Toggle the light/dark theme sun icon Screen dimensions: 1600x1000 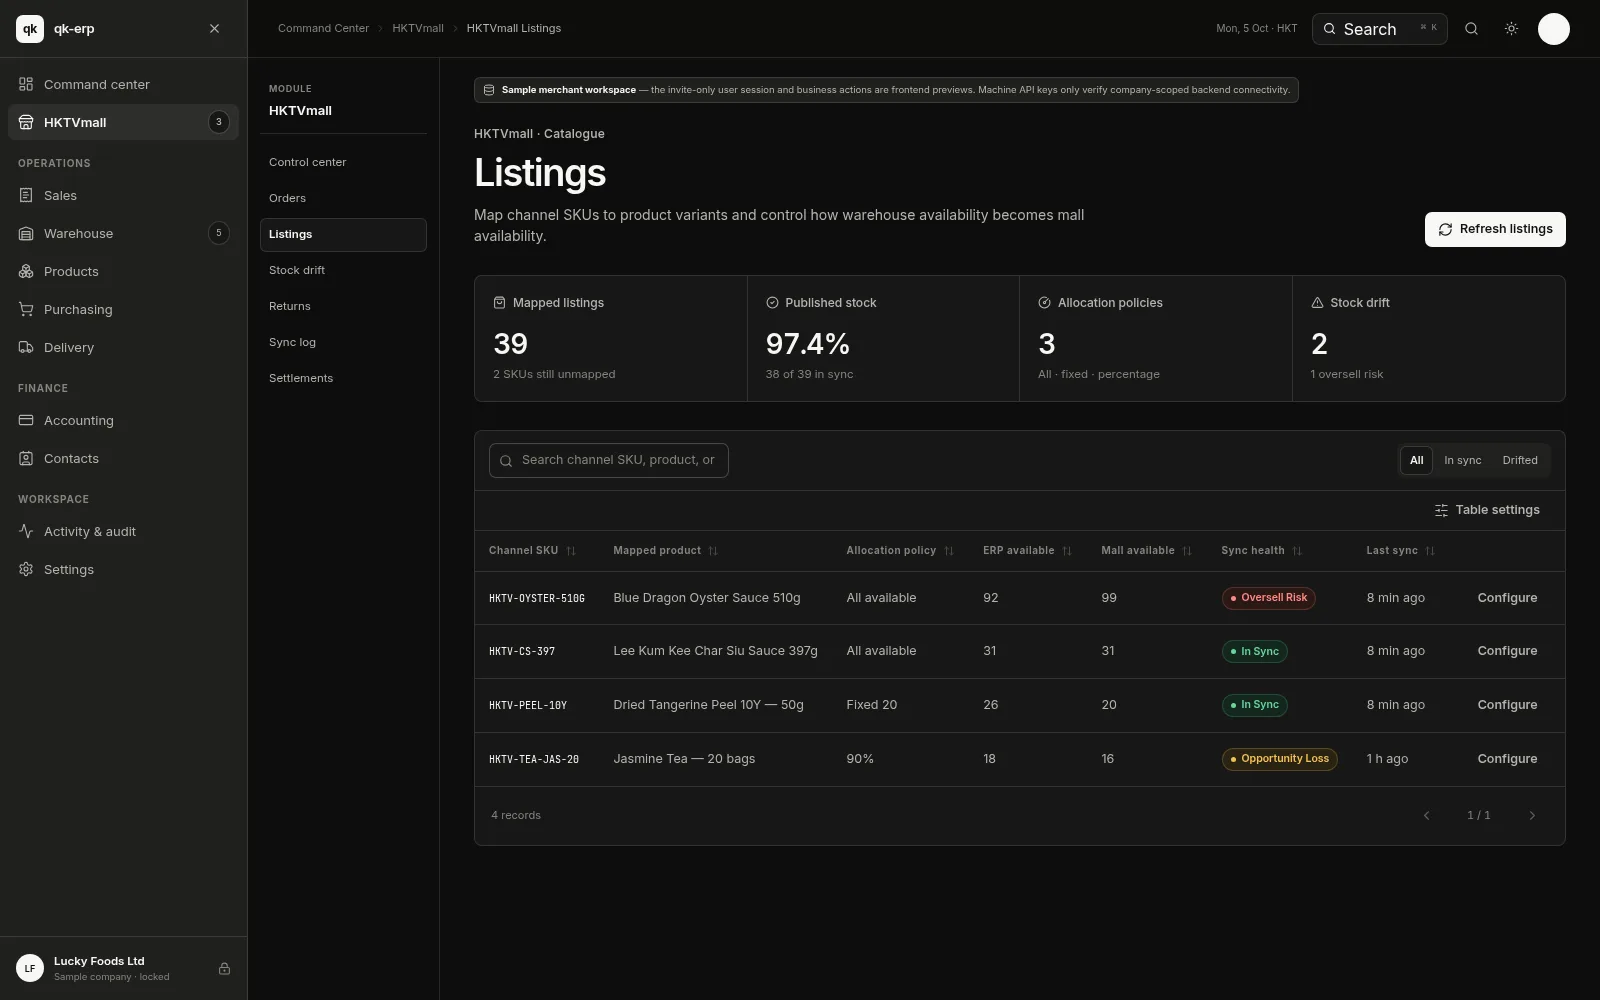1511,29
